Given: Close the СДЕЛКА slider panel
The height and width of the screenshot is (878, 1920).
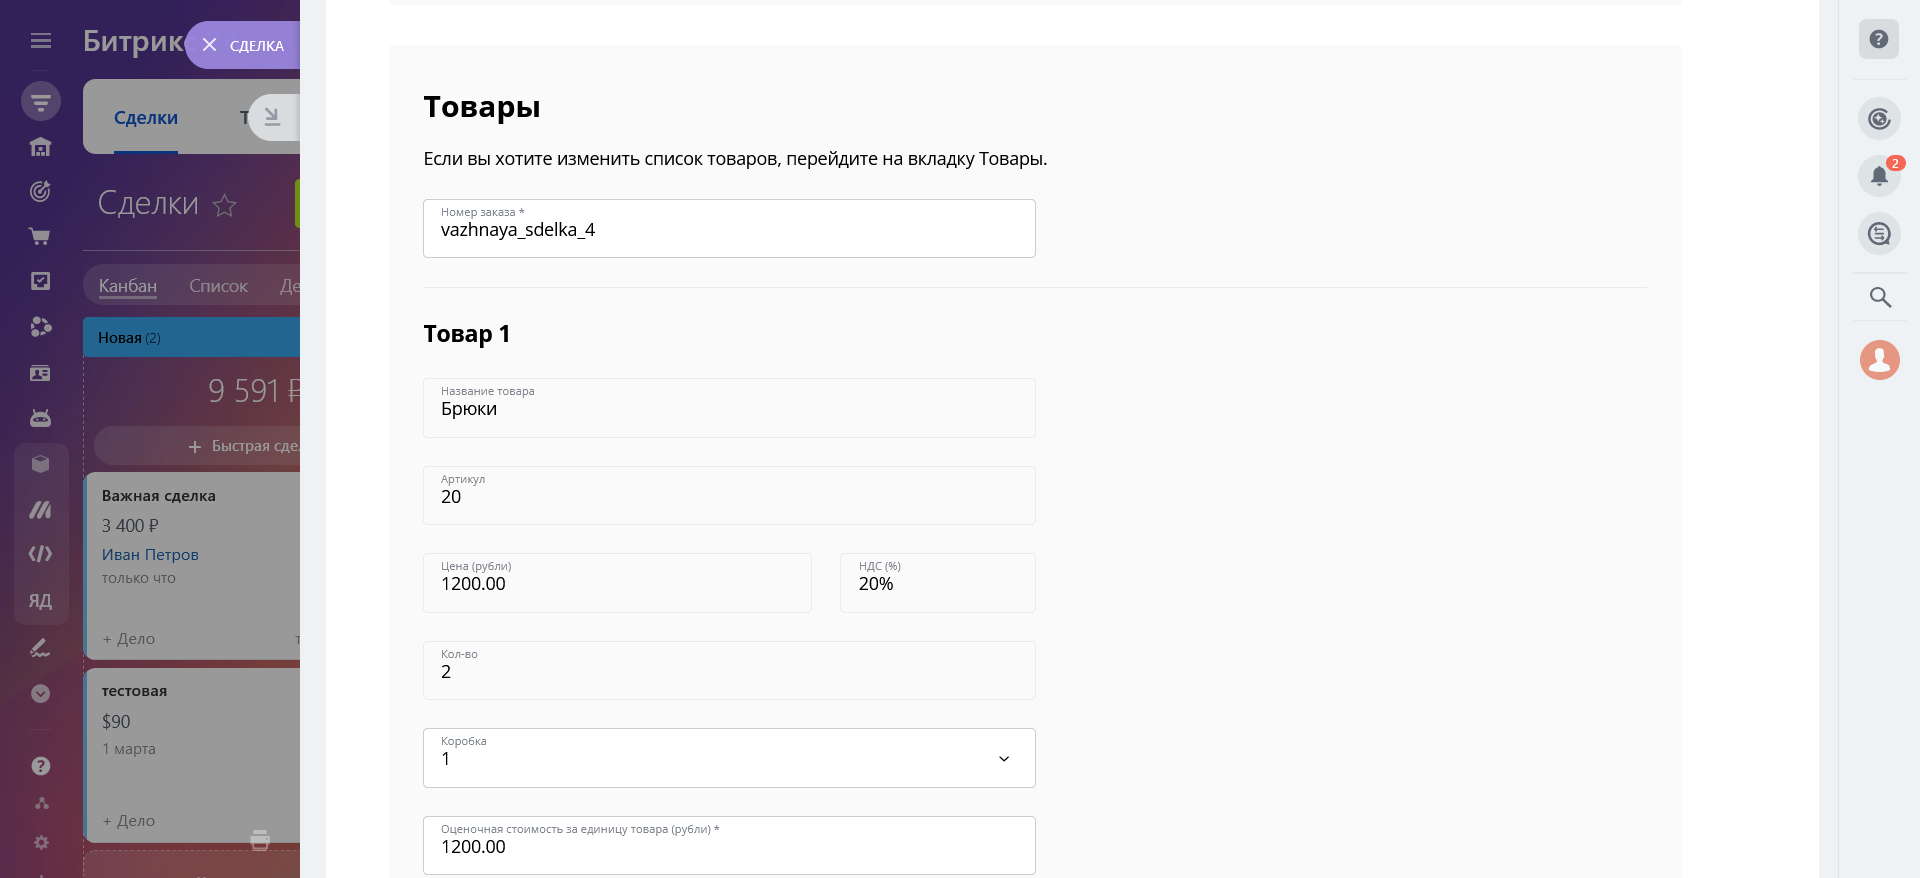Looking at the screenshot, I should [x=210, y=45].
